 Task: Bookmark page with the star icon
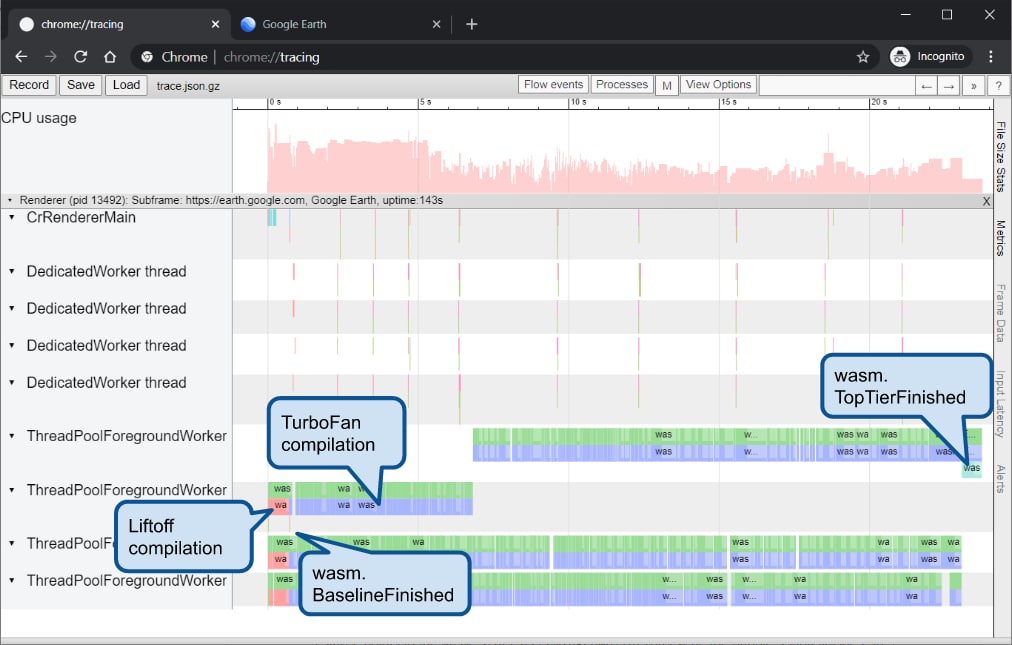863,57
